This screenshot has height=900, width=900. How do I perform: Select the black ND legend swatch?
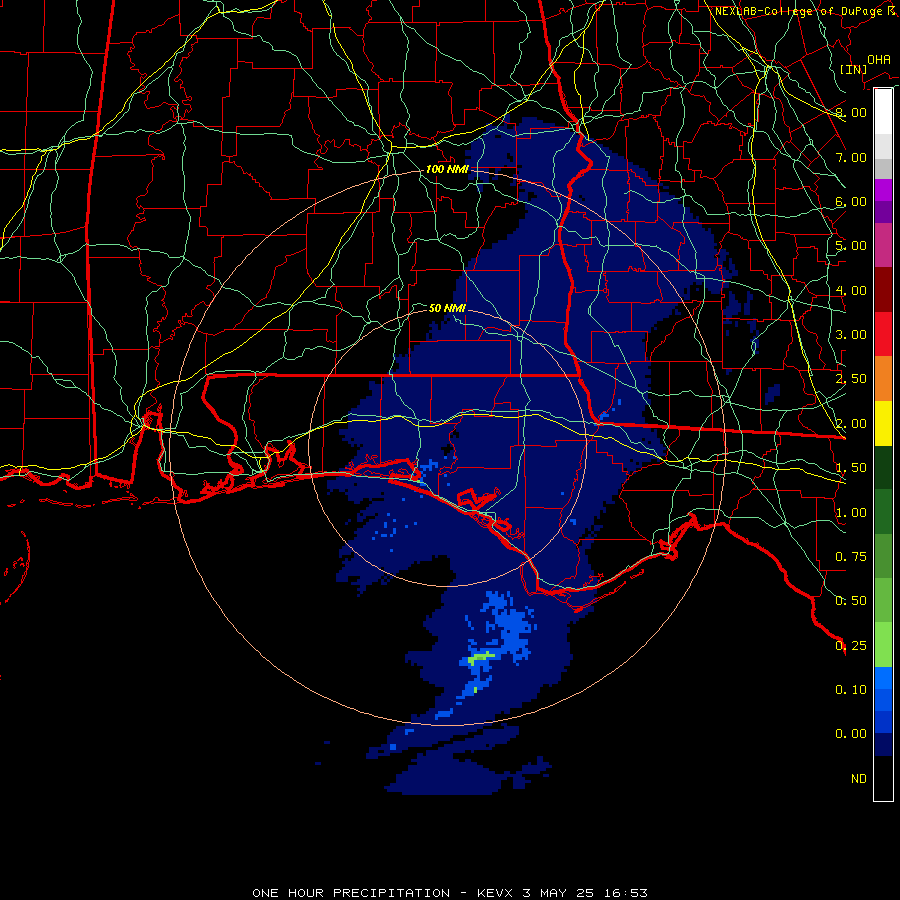click(x=883, y=778)
